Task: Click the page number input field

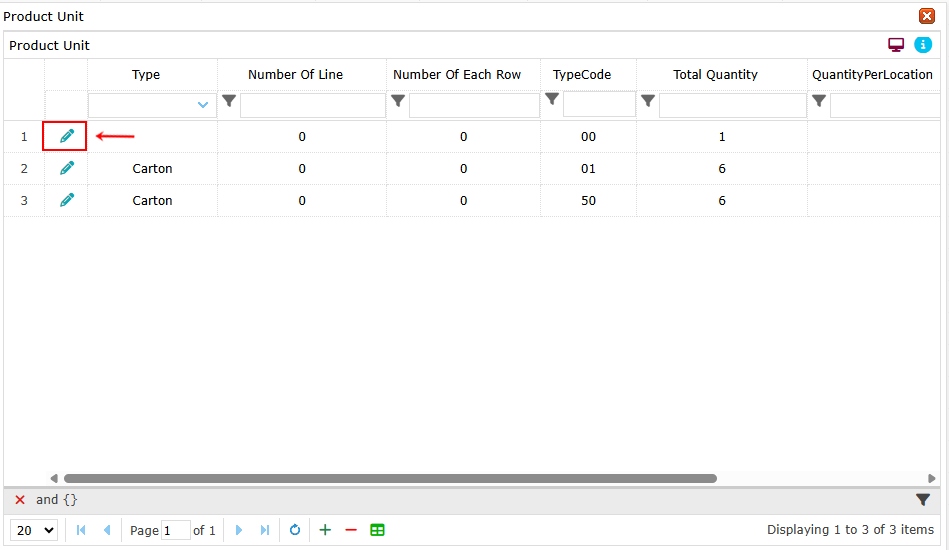Action: click(x=175, y=530)
